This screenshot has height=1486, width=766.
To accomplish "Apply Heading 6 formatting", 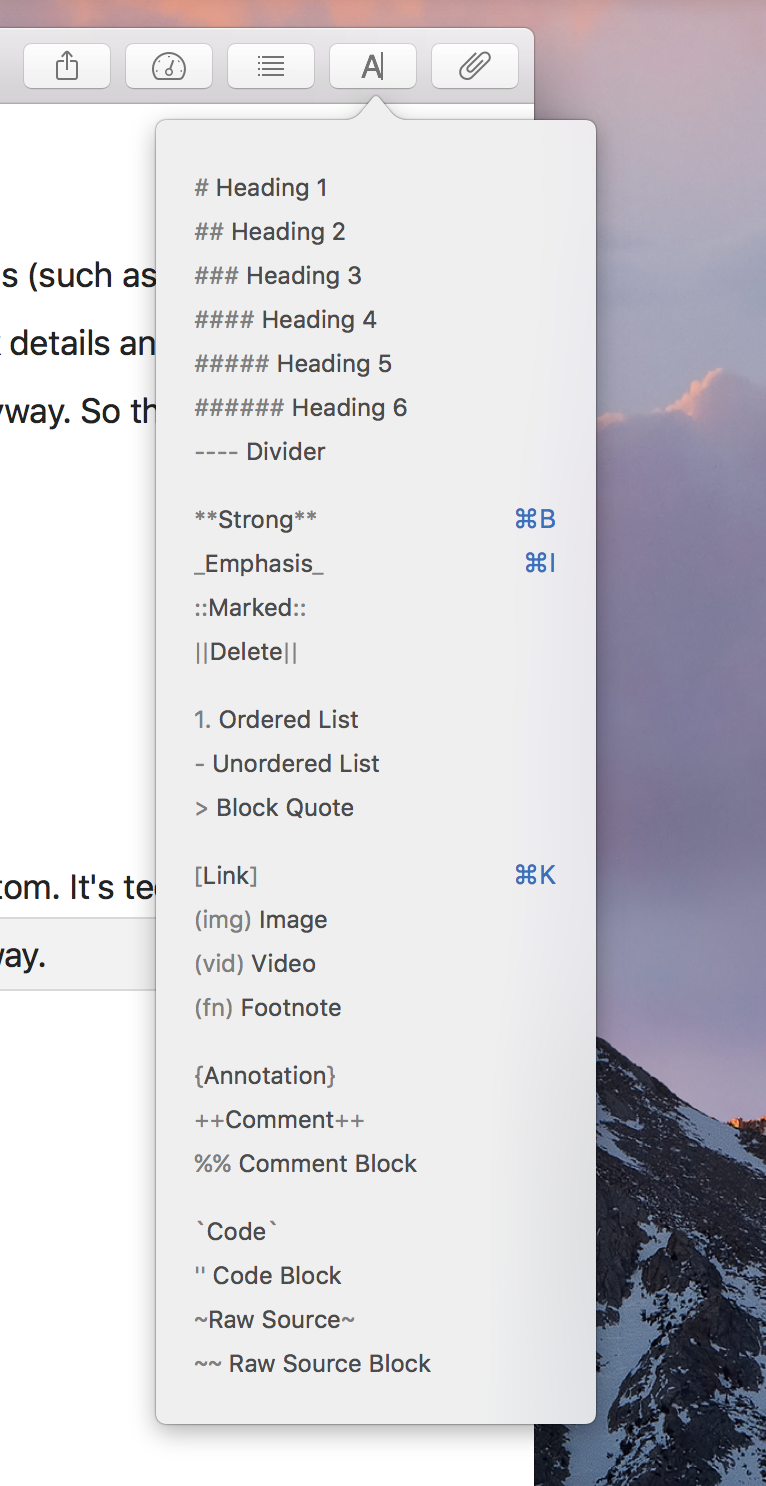I will (x=301, y=408).
